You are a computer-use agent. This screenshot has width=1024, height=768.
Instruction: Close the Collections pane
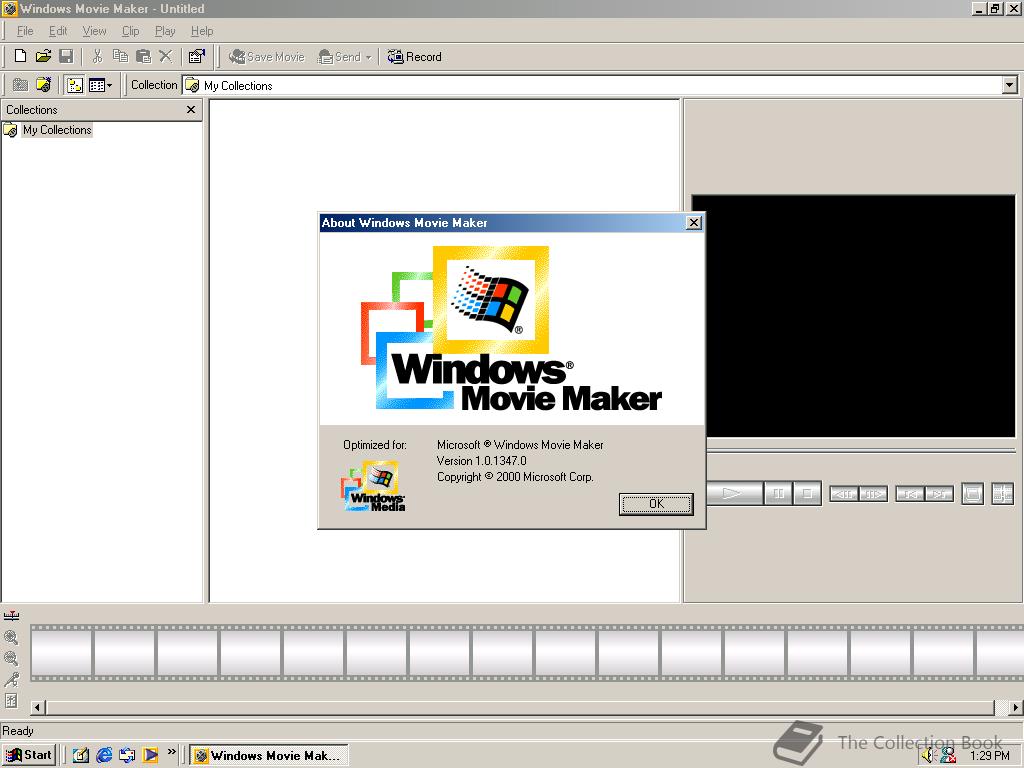(191, 110)
